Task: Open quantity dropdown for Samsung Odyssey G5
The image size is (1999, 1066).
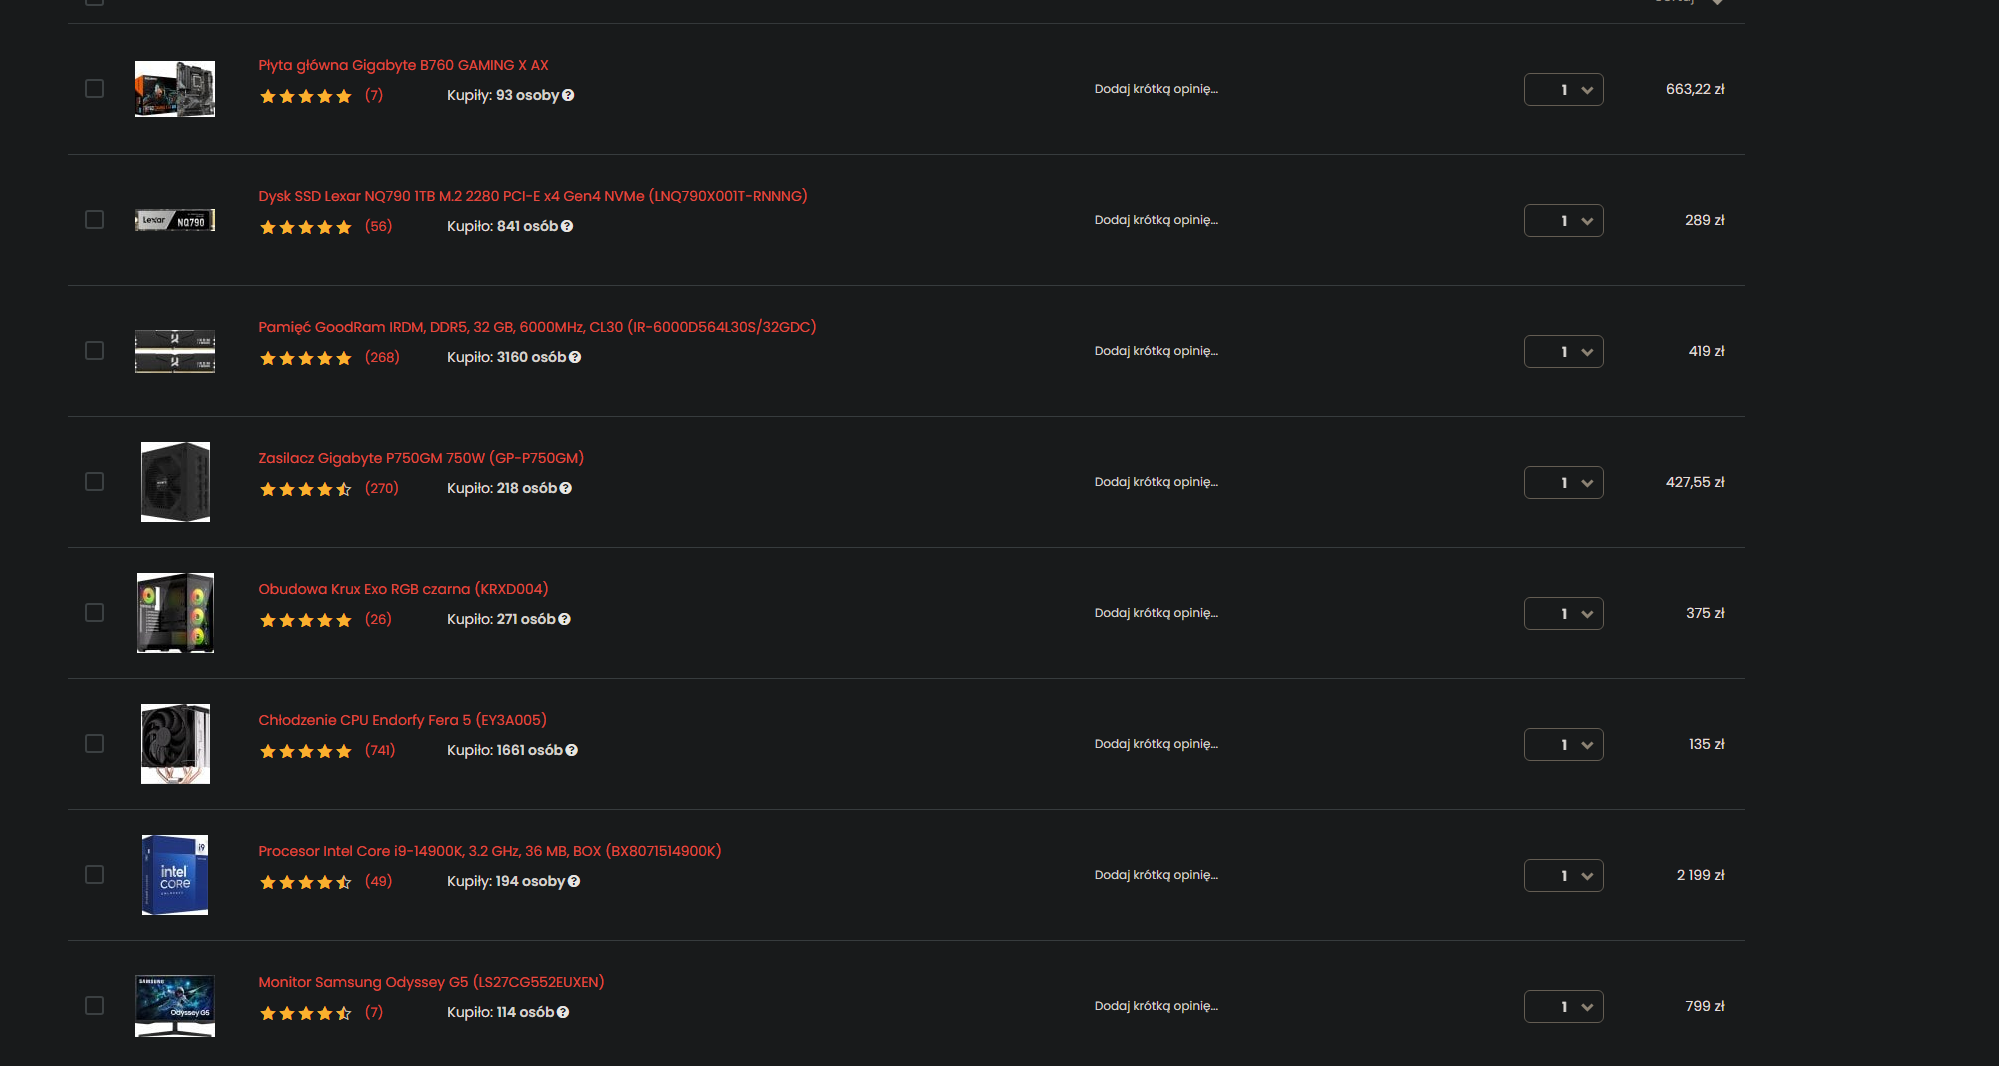Action: [x=1564, y=1007]
